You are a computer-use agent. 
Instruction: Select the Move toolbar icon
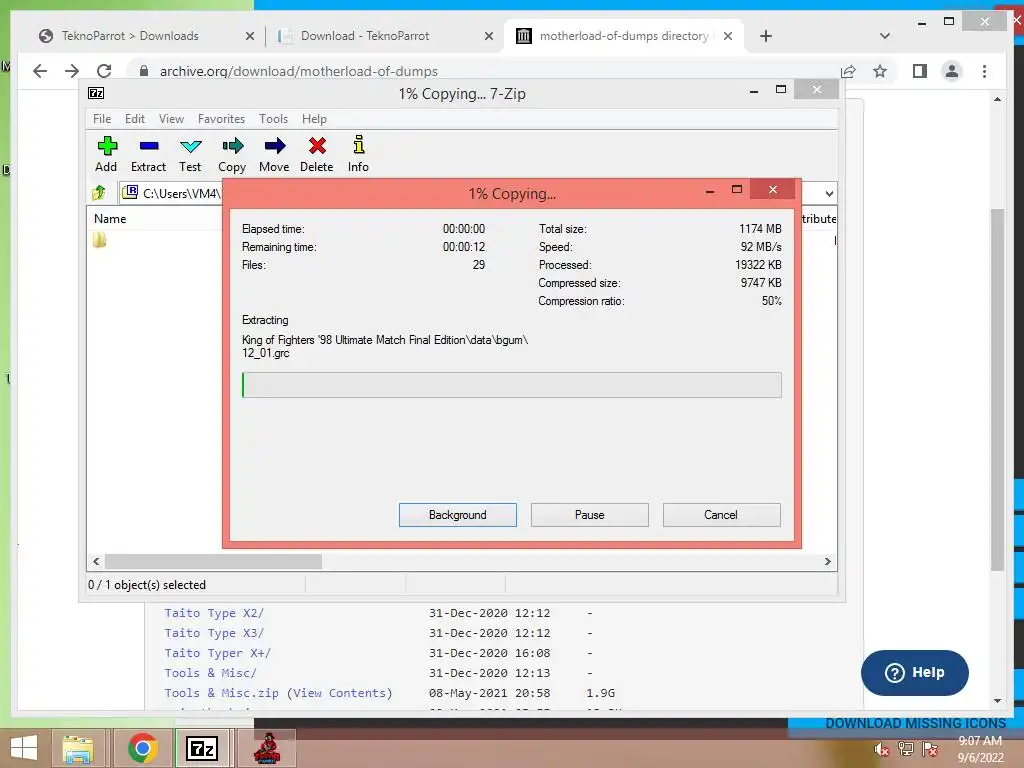point(274,146)
